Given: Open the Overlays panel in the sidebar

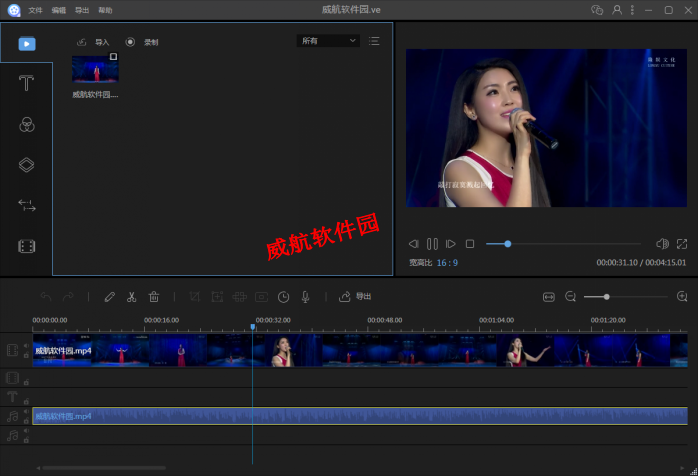Looking at the screenshot, I should pyautogui.click(x=27, y=165).
